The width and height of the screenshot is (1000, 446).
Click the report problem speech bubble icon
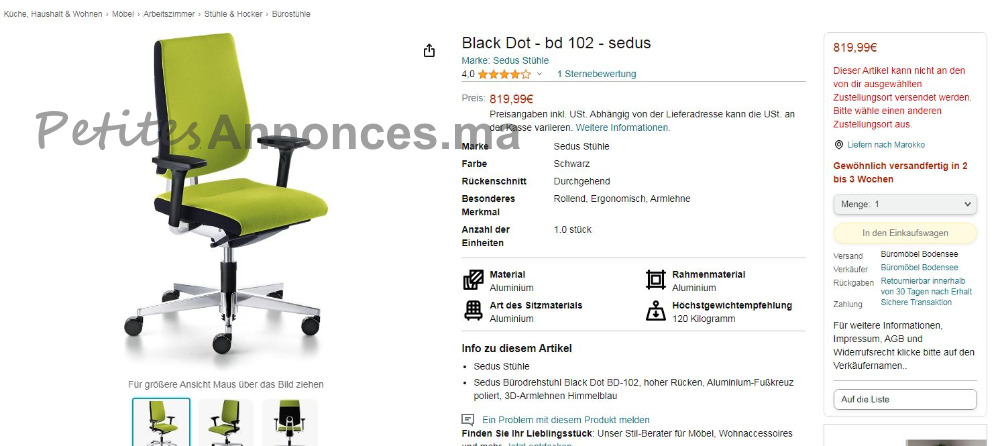468,420
